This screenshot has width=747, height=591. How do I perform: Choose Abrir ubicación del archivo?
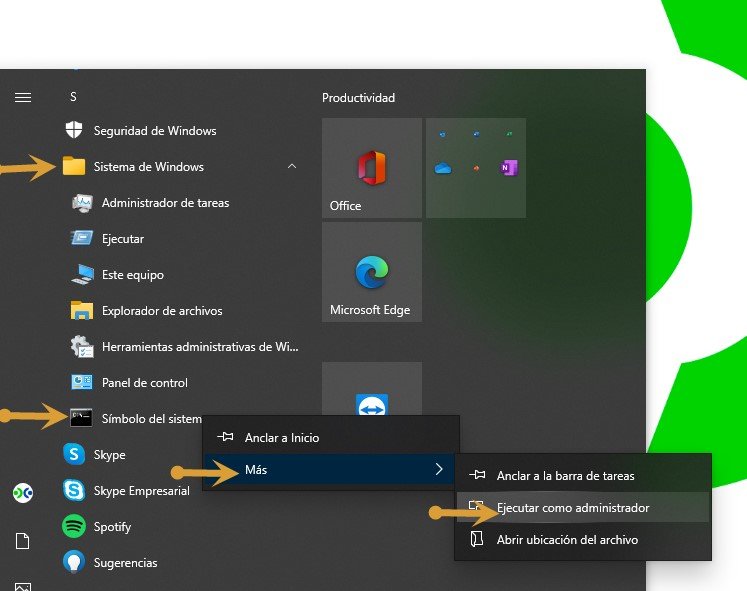pyautogui.click(x=583, y=540)
